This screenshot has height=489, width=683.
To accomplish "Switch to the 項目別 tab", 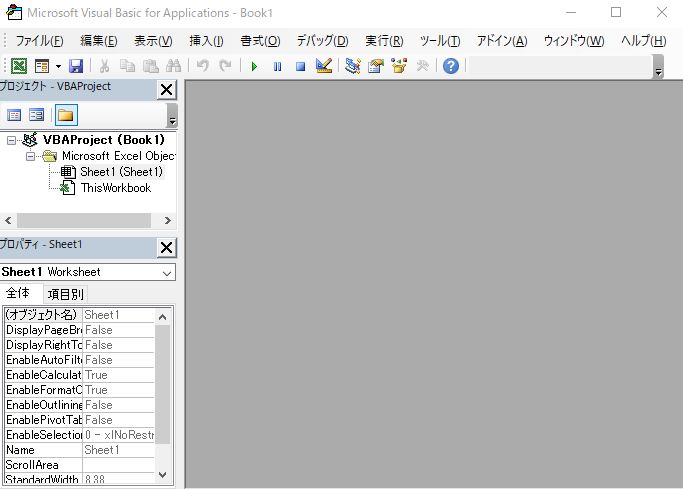I will coord(65,294).
